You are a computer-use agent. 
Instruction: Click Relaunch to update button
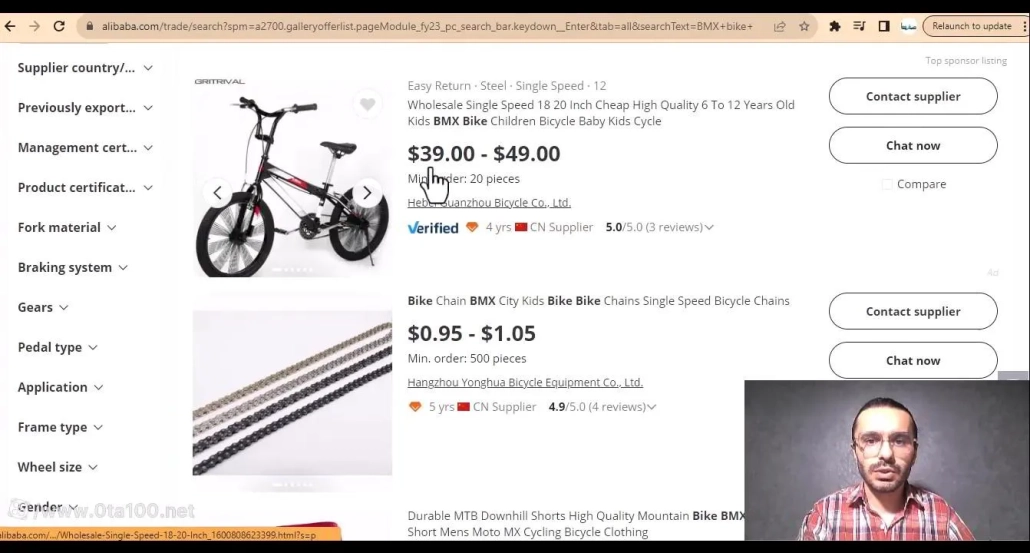[972, 26]
